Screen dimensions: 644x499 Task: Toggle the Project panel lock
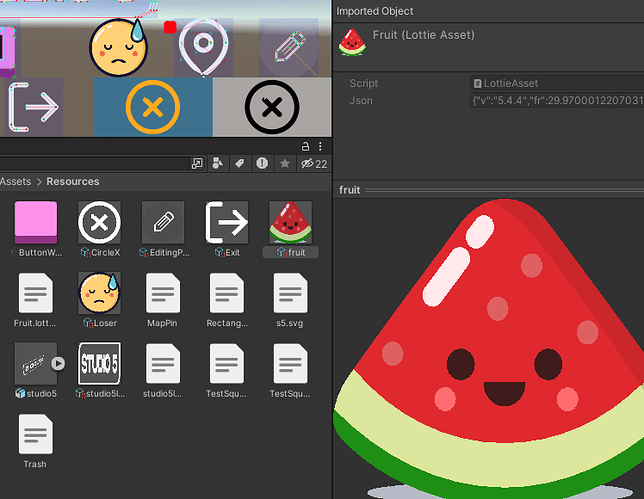point(305,147)
